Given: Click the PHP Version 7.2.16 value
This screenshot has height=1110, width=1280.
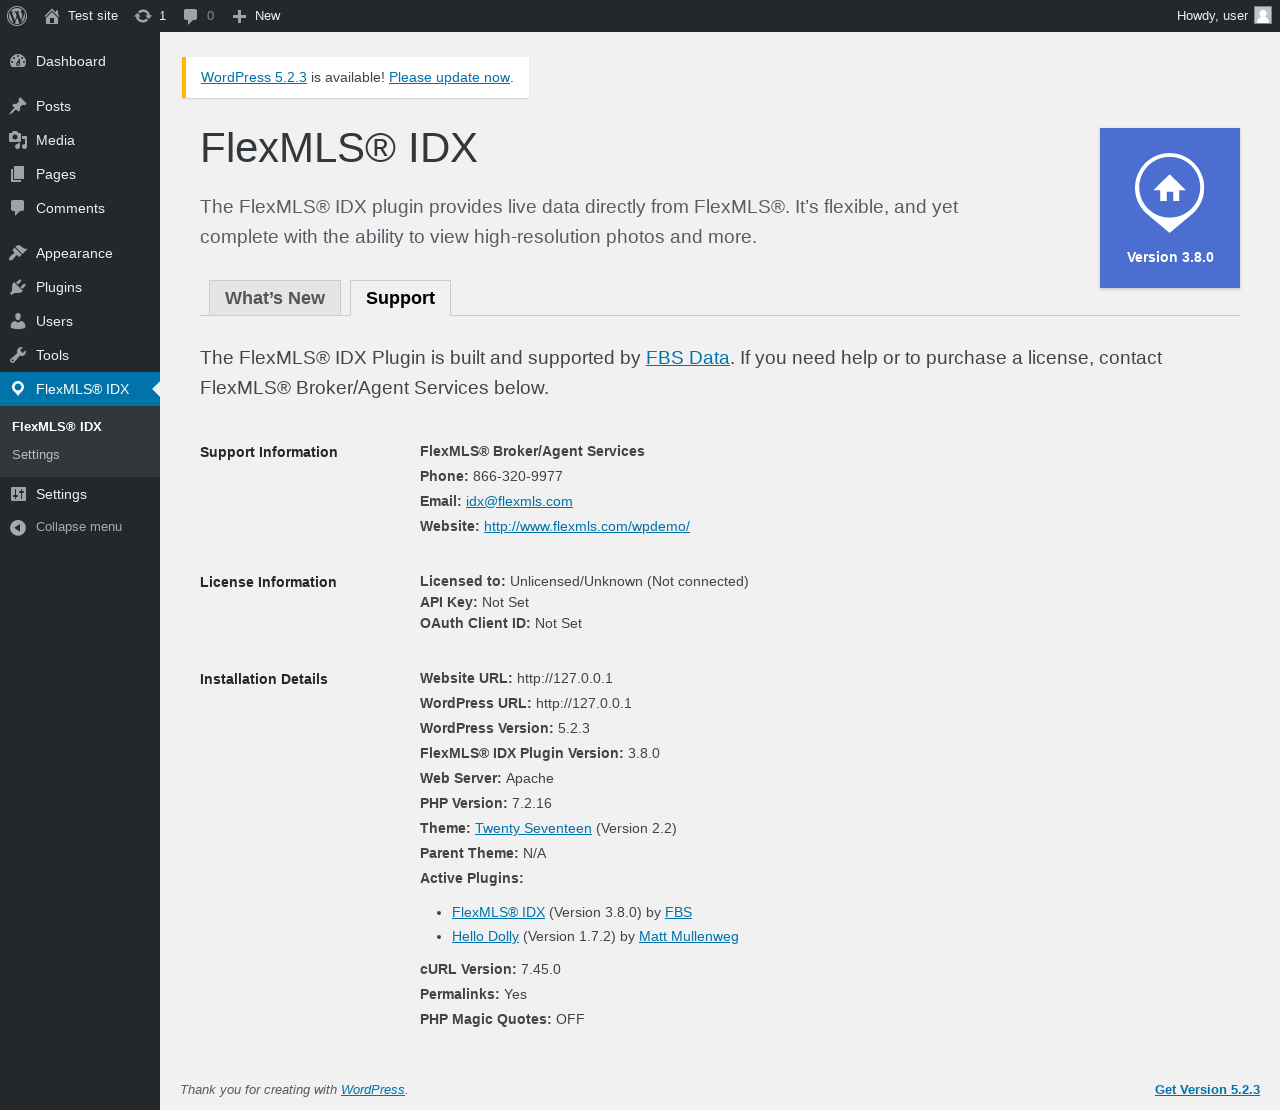Looking at the screenshot, I should (532, 803).
